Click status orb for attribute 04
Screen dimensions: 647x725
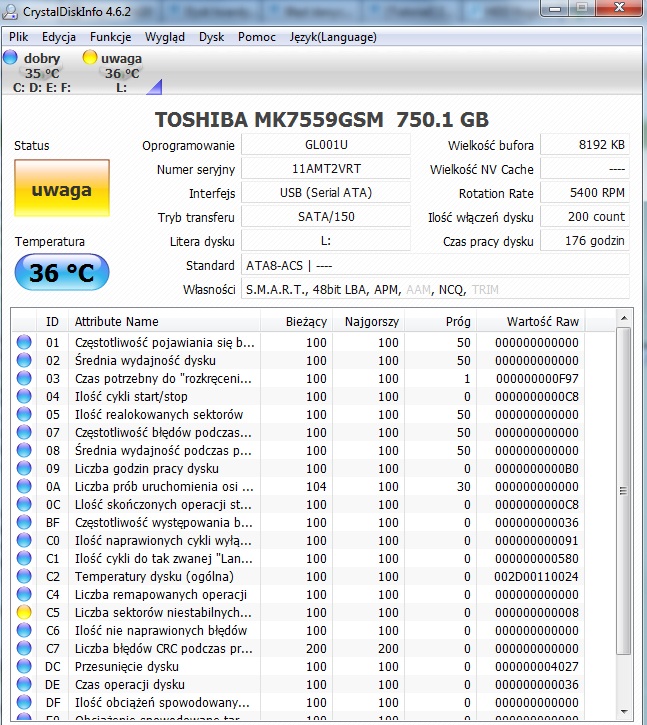point(24,396)
